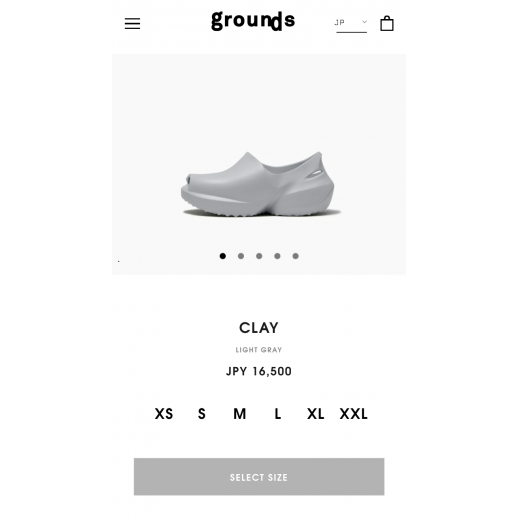Screen dimensions: 520x520
Task: Go to fifth carousel image dot
Action: pos(295,256)
